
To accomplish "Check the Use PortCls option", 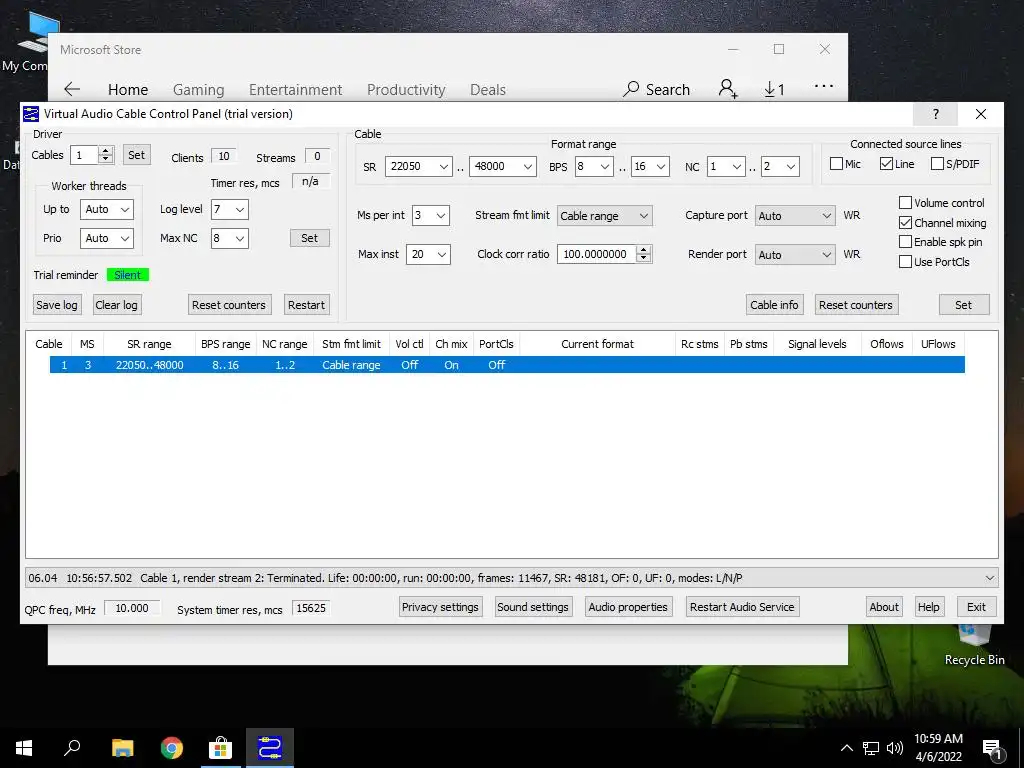I will click(905, 262).
